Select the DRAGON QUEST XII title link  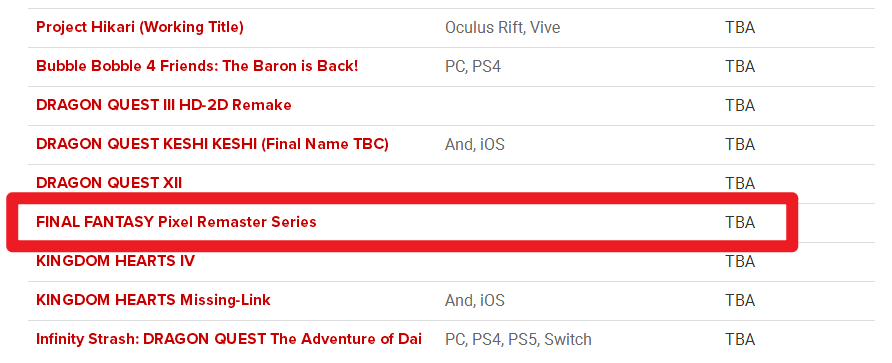(109, 183)
